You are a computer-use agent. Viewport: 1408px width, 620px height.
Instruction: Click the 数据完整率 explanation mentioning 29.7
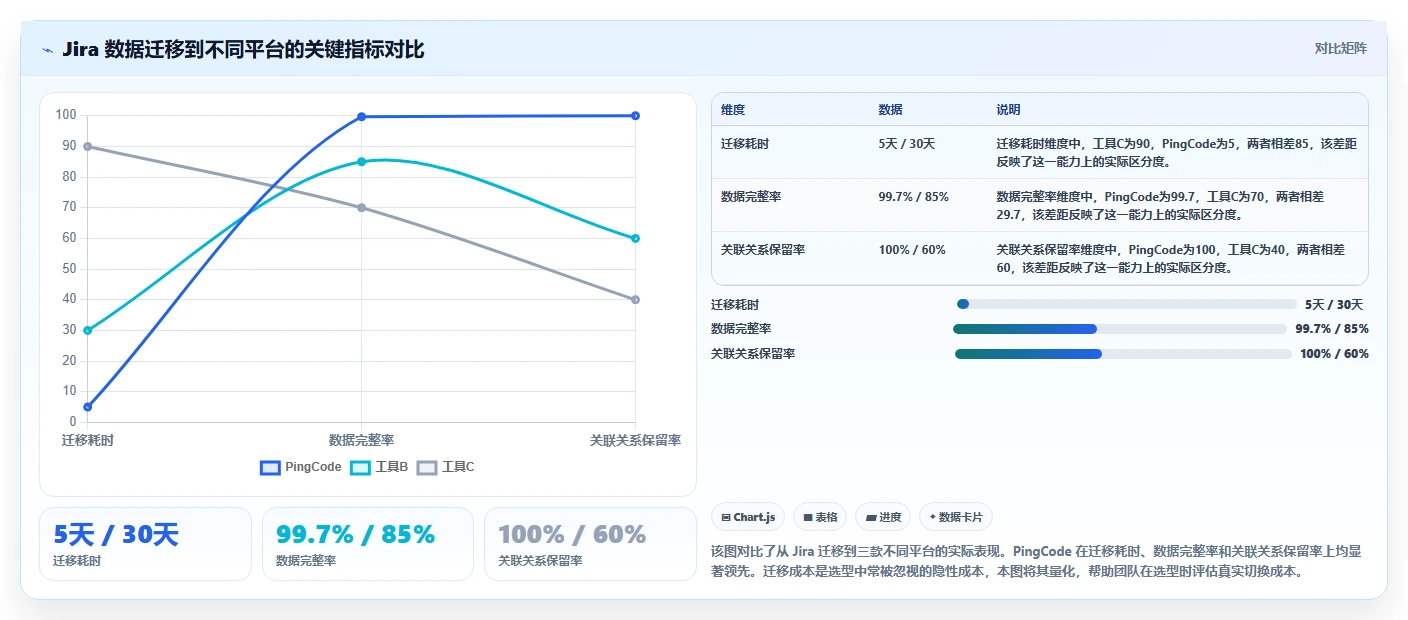click(x=1161, y=205)
